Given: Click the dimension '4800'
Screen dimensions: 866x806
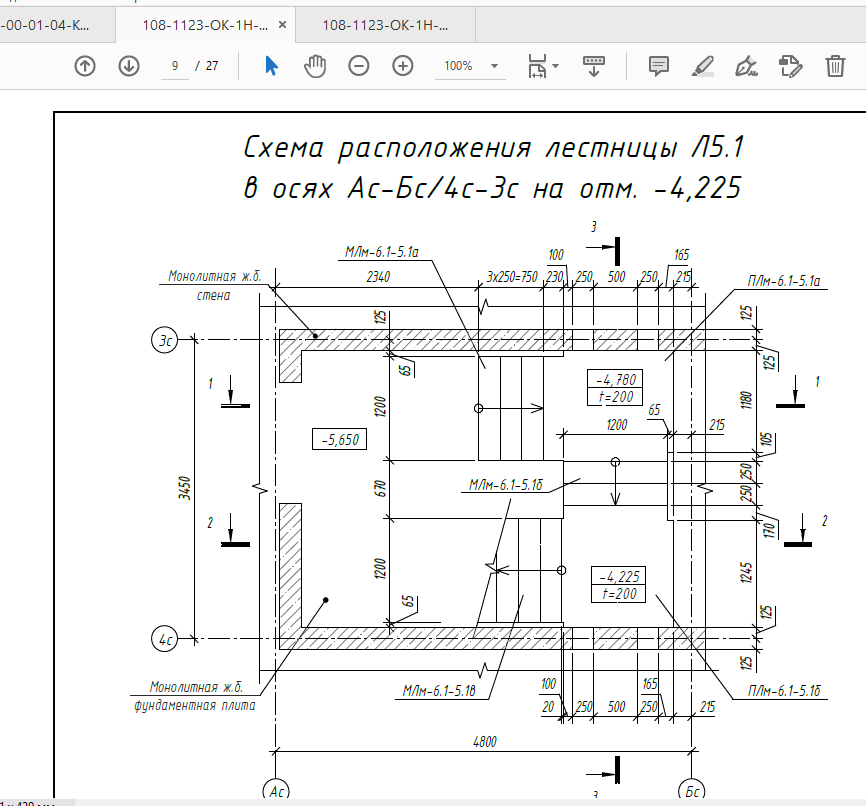Looking at the screenshot, I should (x=484, y=741).
